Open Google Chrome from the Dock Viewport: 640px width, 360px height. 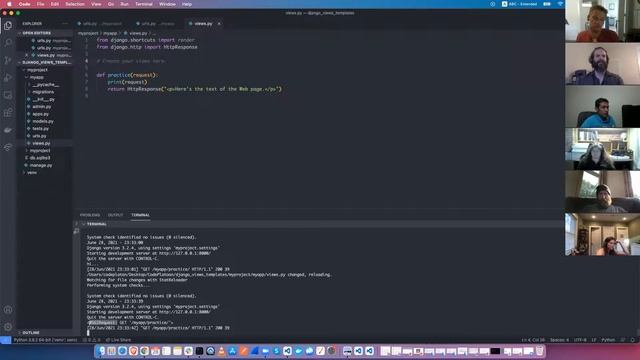click(144, 351)
